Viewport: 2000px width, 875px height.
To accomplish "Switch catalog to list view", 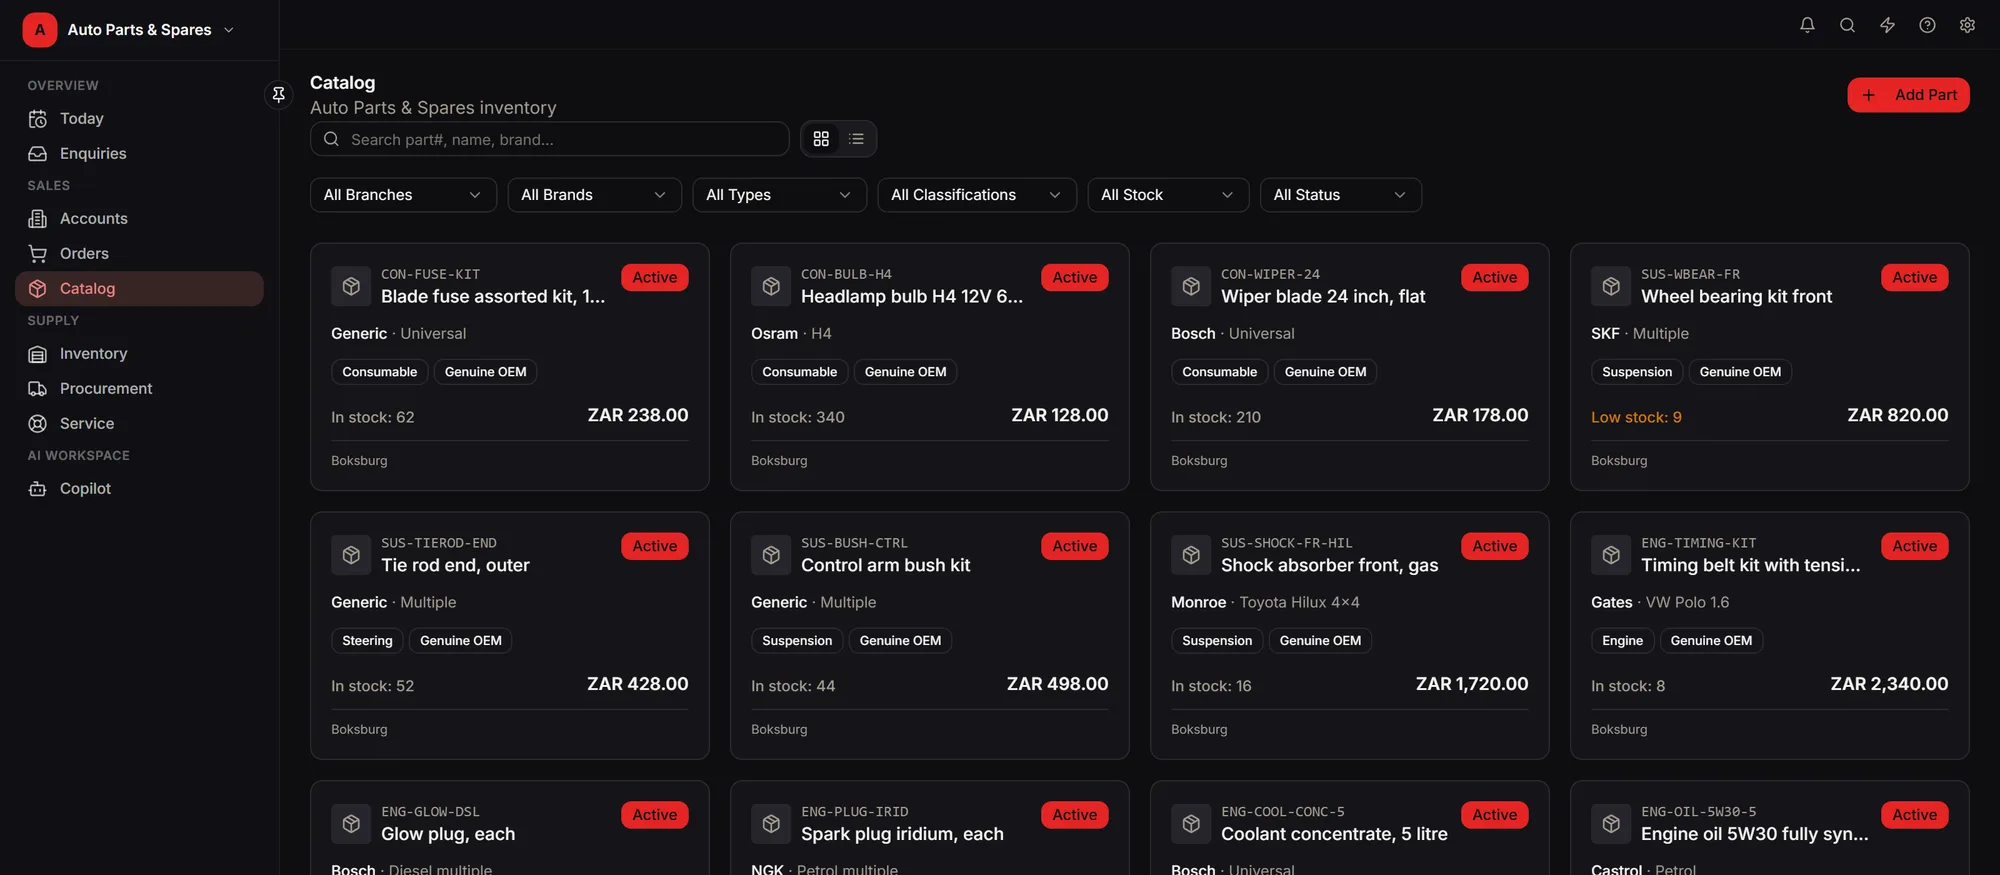I will click(856, 139).
